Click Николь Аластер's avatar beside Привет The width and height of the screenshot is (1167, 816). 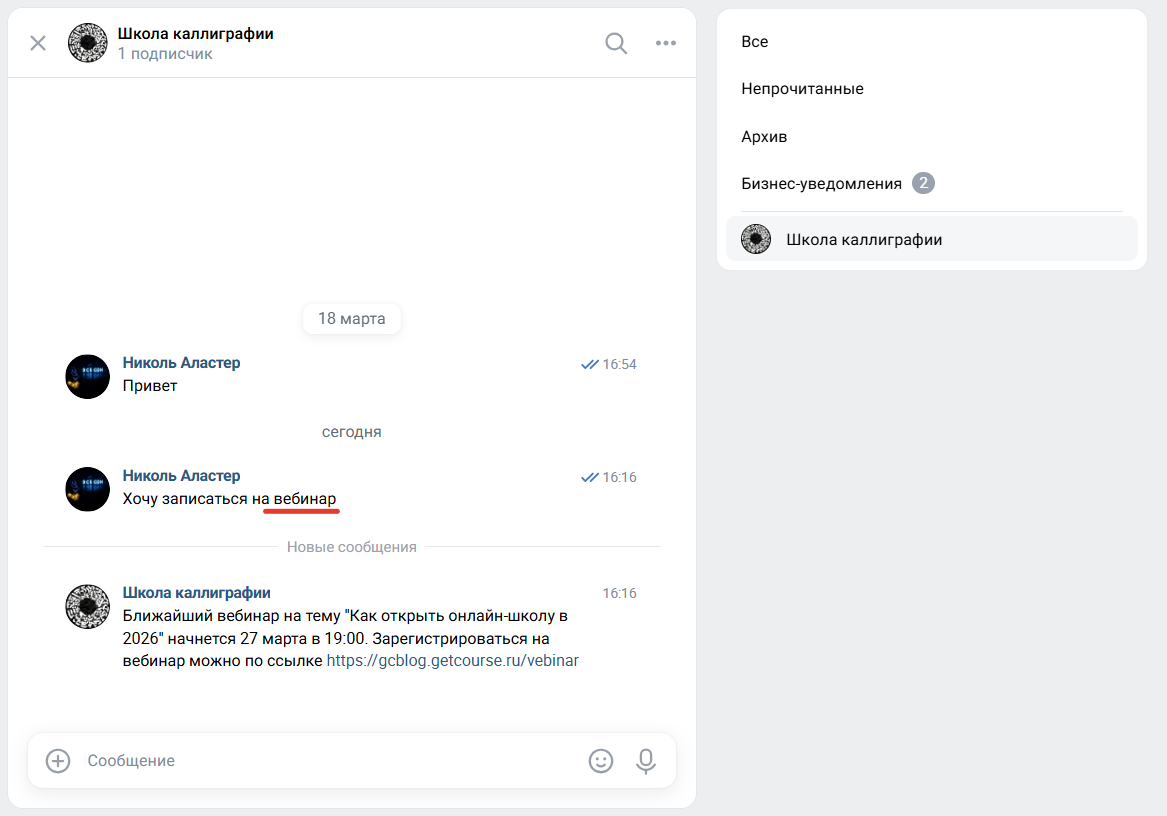[x=87, y=376]
